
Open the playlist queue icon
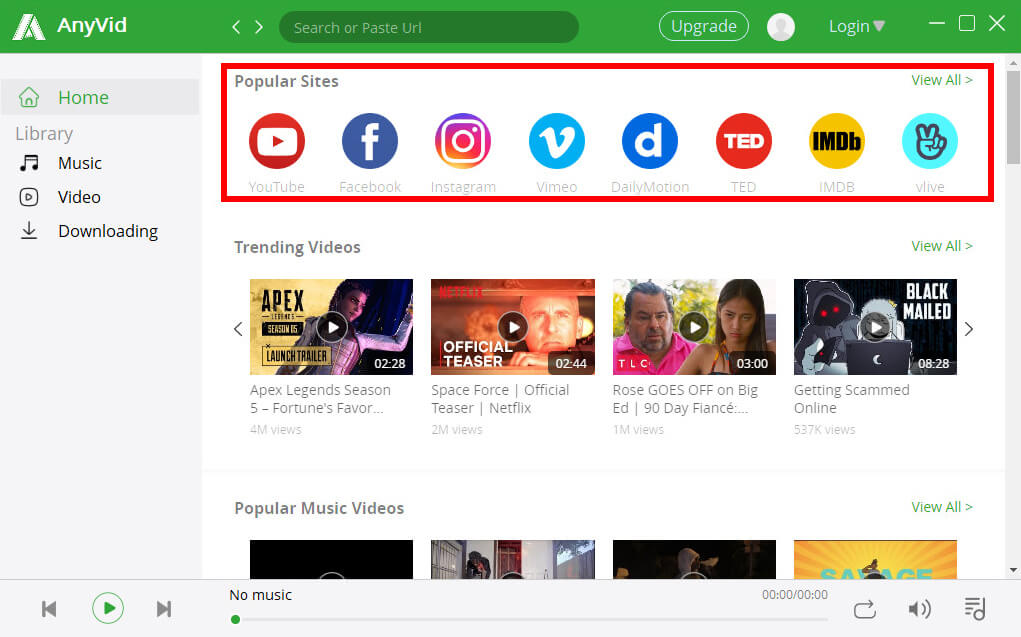tap(975, 608)
